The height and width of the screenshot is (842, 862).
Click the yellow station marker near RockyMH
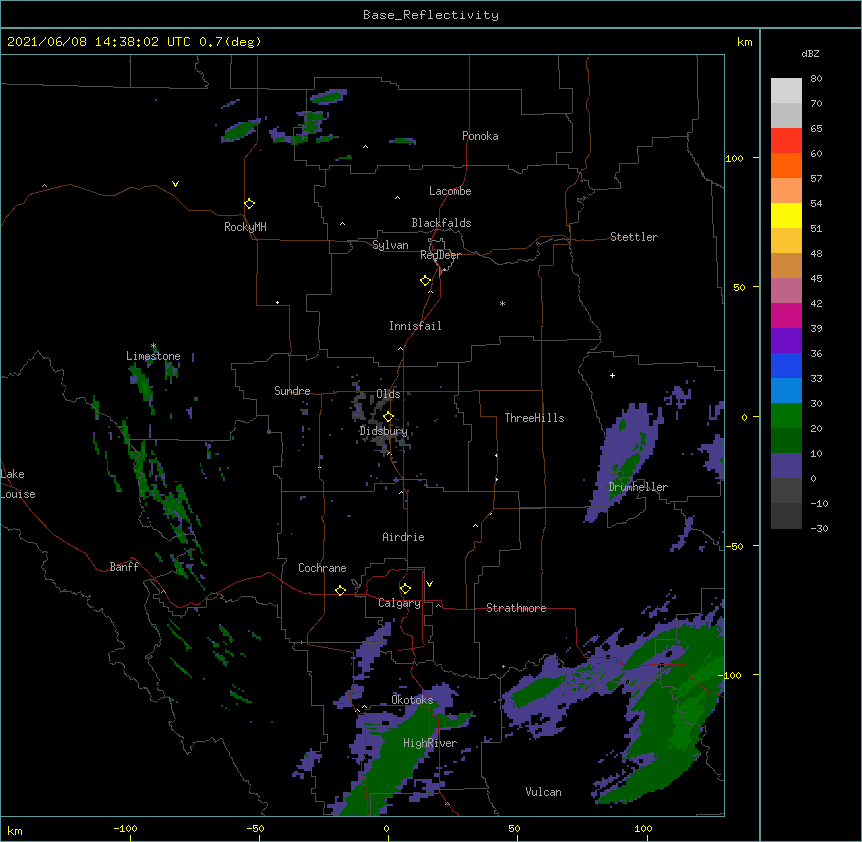(x=249, y=204)
